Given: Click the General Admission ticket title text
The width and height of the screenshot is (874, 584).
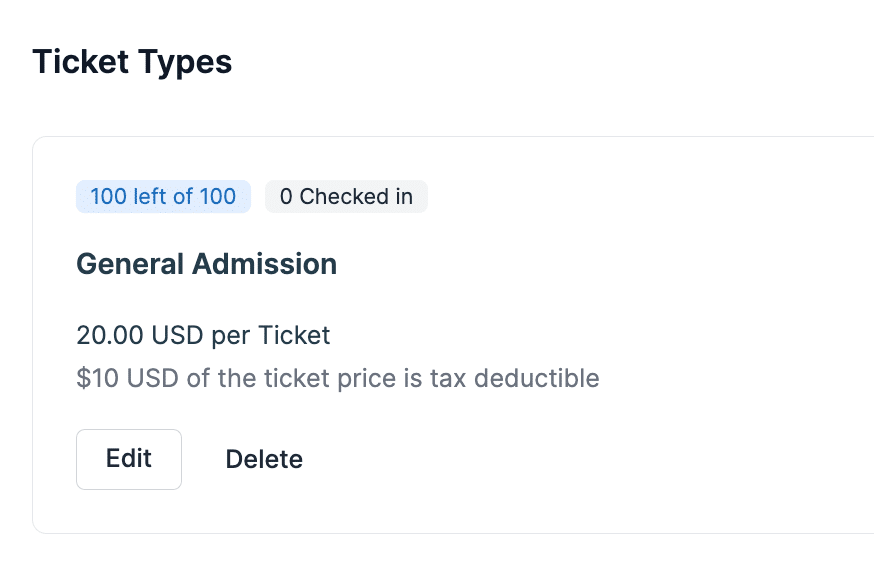Looking at the screenshot, I should pyautogui.click(x=206, y=263).
